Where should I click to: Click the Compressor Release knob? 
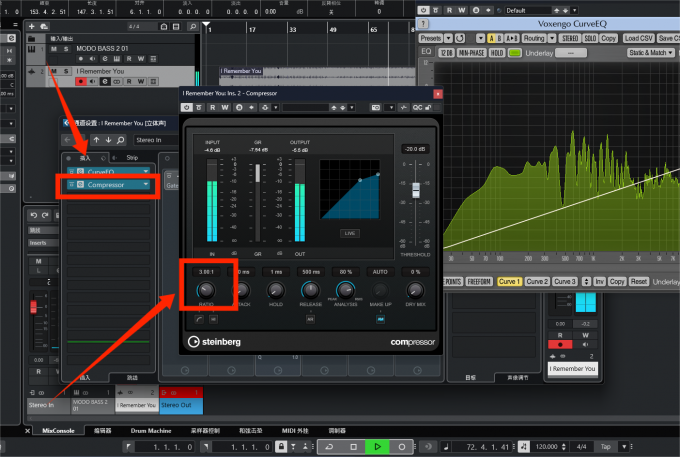point(311,290)
